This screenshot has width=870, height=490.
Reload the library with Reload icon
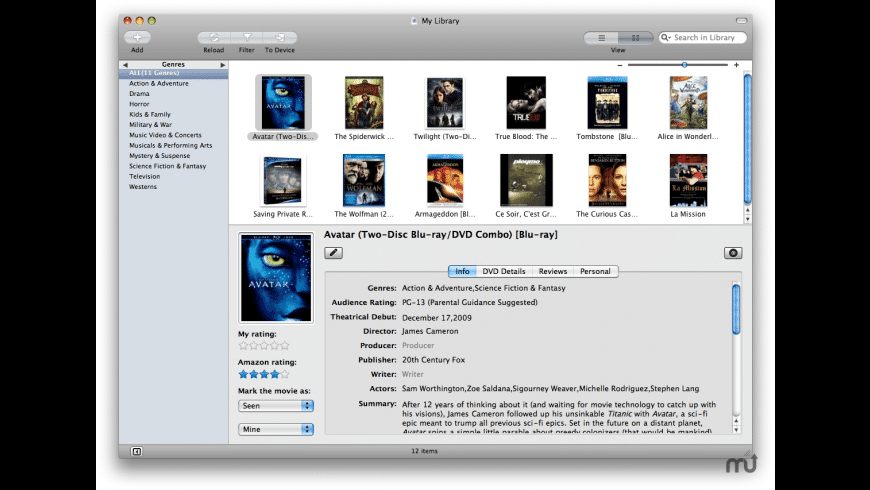point(214,37)
